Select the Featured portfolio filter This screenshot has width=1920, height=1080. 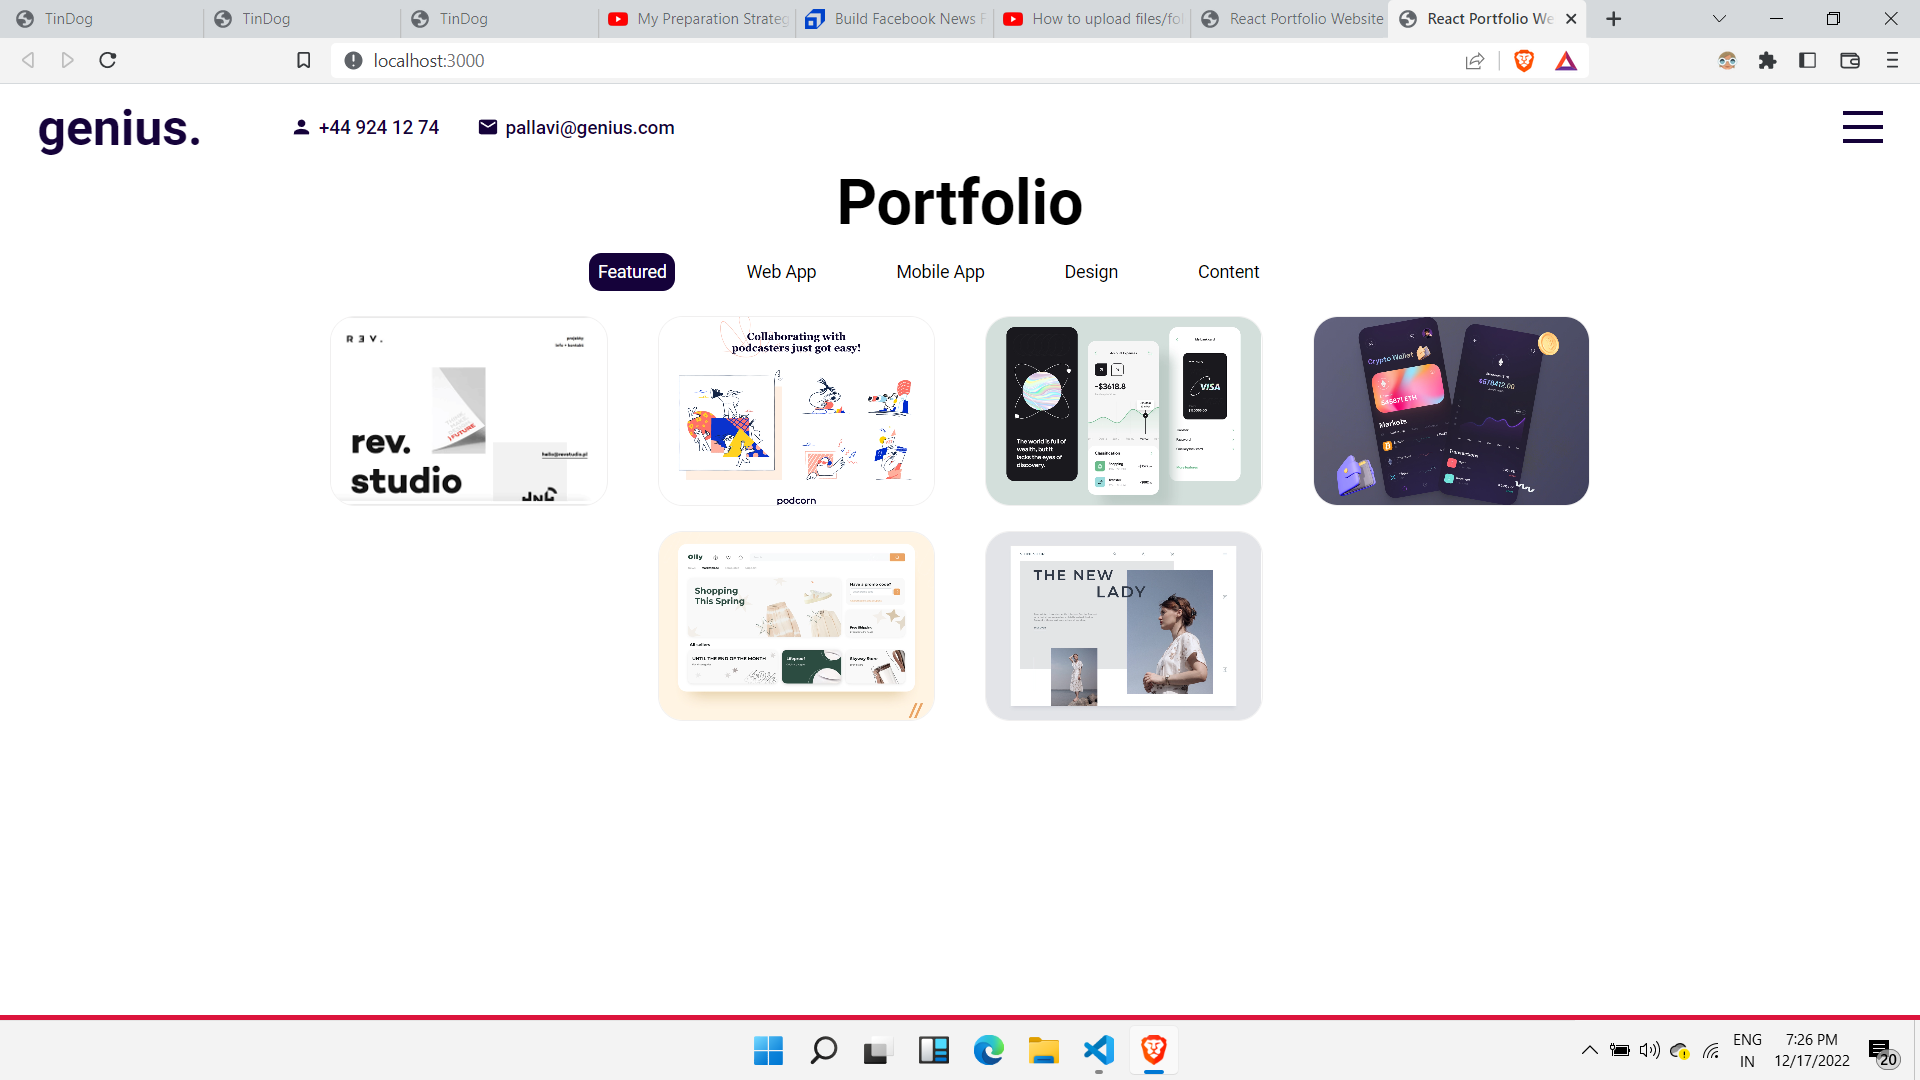632,272
